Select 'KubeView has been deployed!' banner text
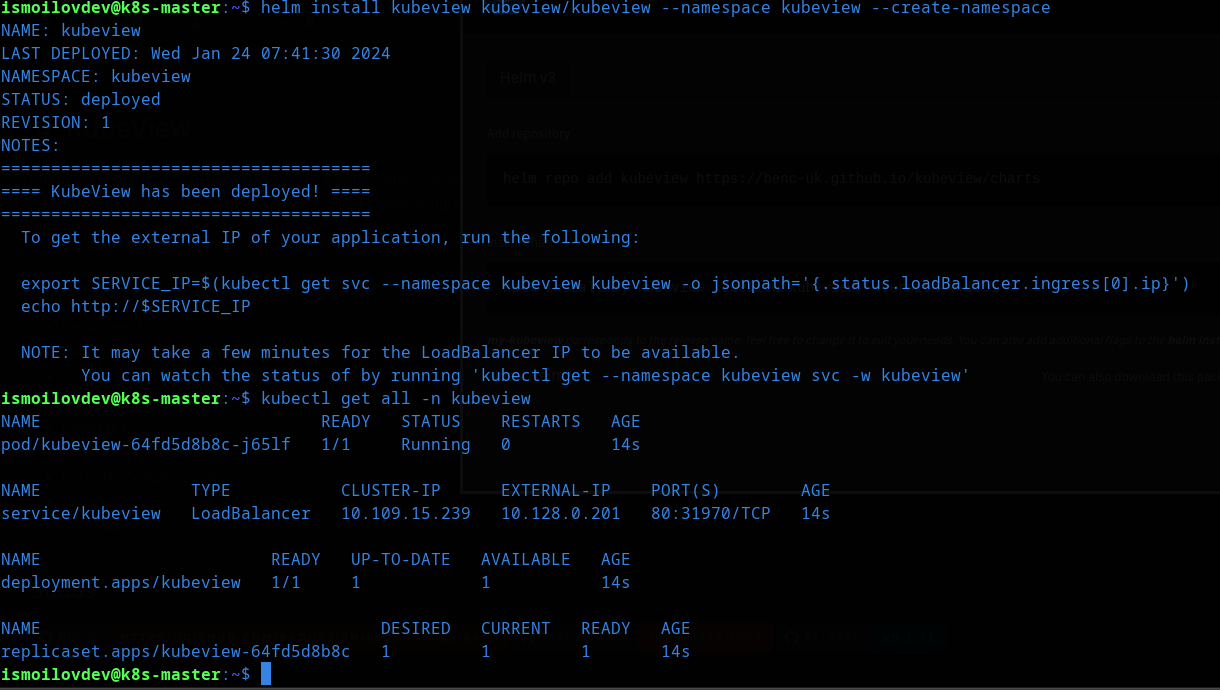Screen dimensions: 1220x690 [x=185, y=192]
